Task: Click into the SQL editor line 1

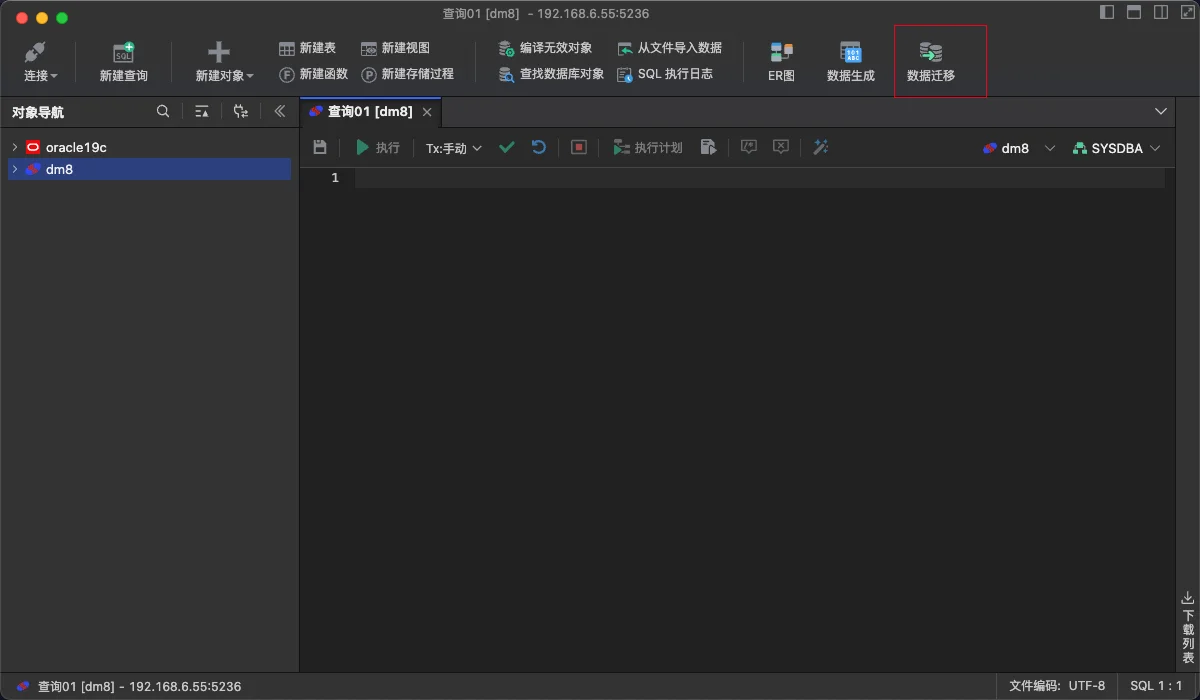Action: tap(758, 178)
